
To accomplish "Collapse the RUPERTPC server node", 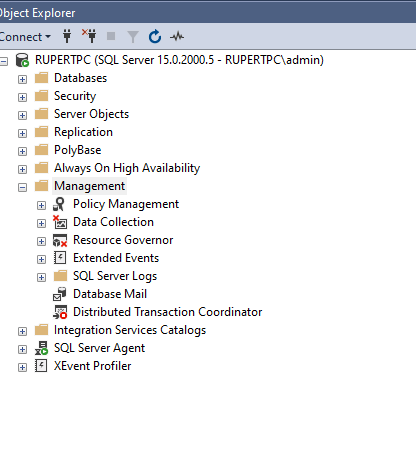I will 4,61.
